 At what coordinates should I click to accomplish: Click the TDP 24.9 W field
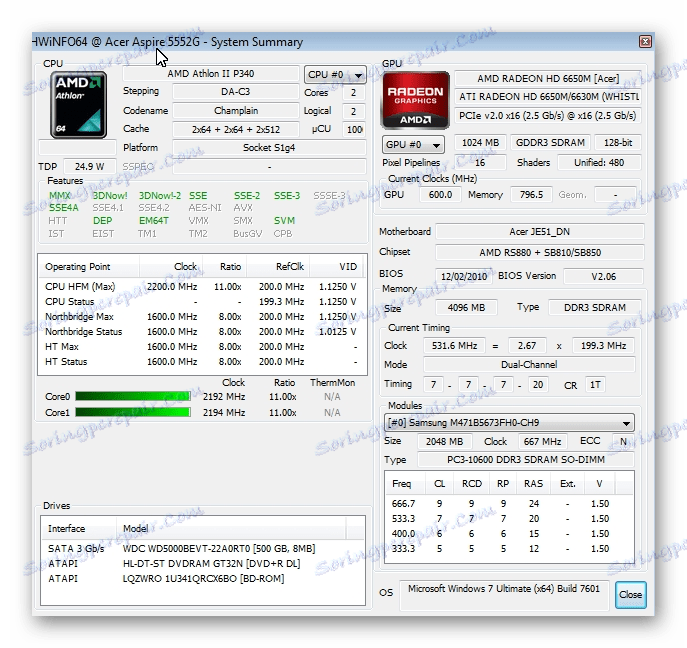pyautogui.click(x=89, y=166)
